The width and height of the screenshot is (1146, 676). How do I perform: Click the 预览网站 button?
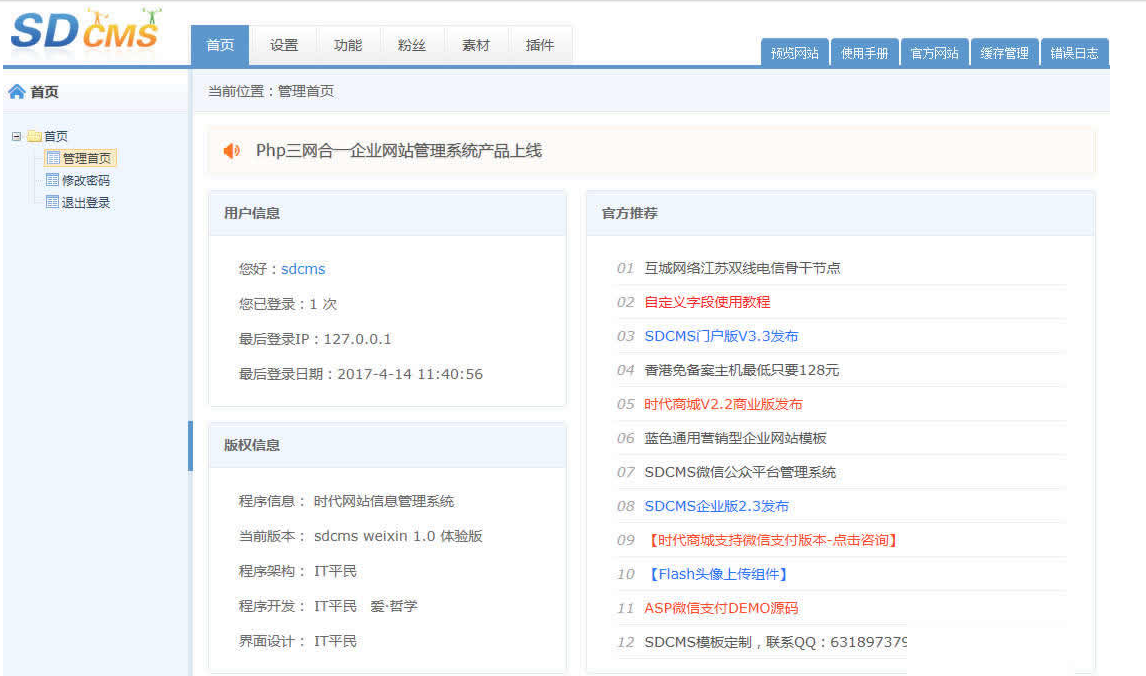click(x=794, y=51)
